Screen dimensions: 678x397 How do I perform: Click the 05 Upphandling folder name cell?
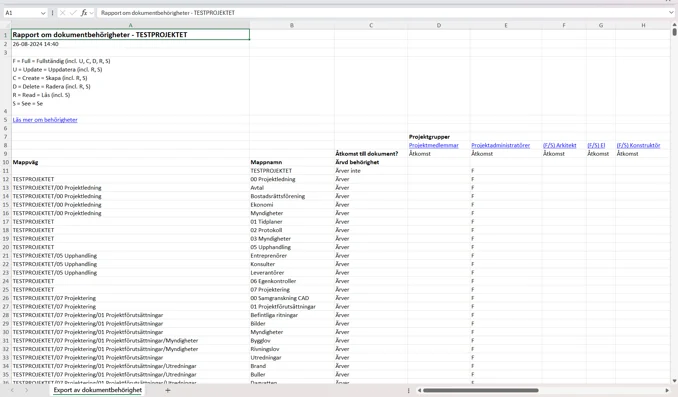click(x=291, y=247)
